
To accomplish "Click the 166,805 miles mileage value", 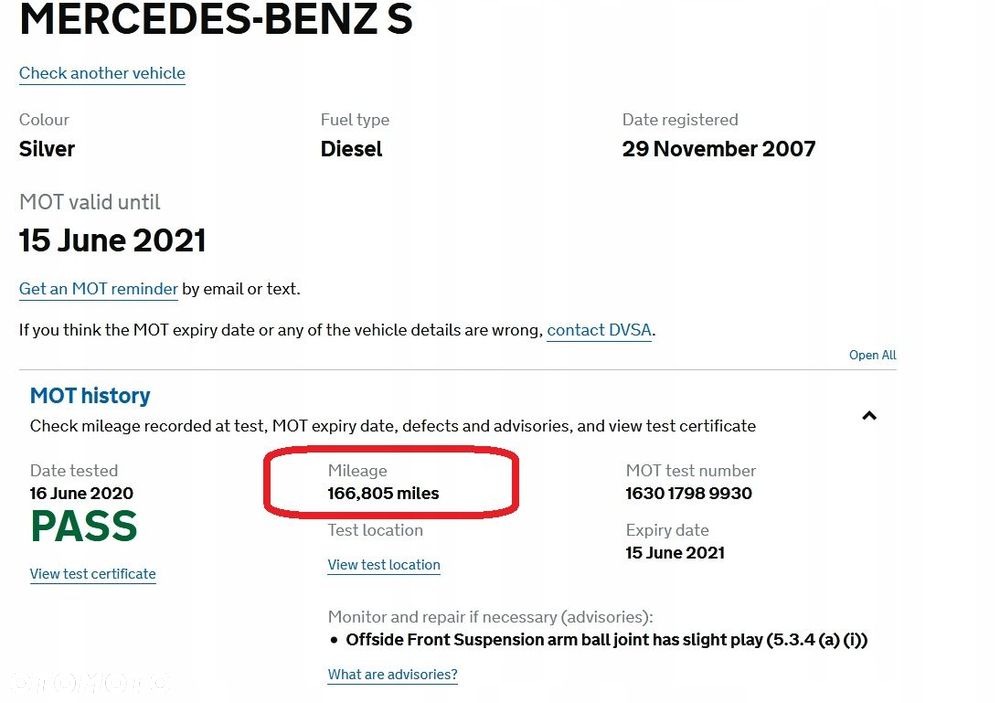I will point(383,493).
